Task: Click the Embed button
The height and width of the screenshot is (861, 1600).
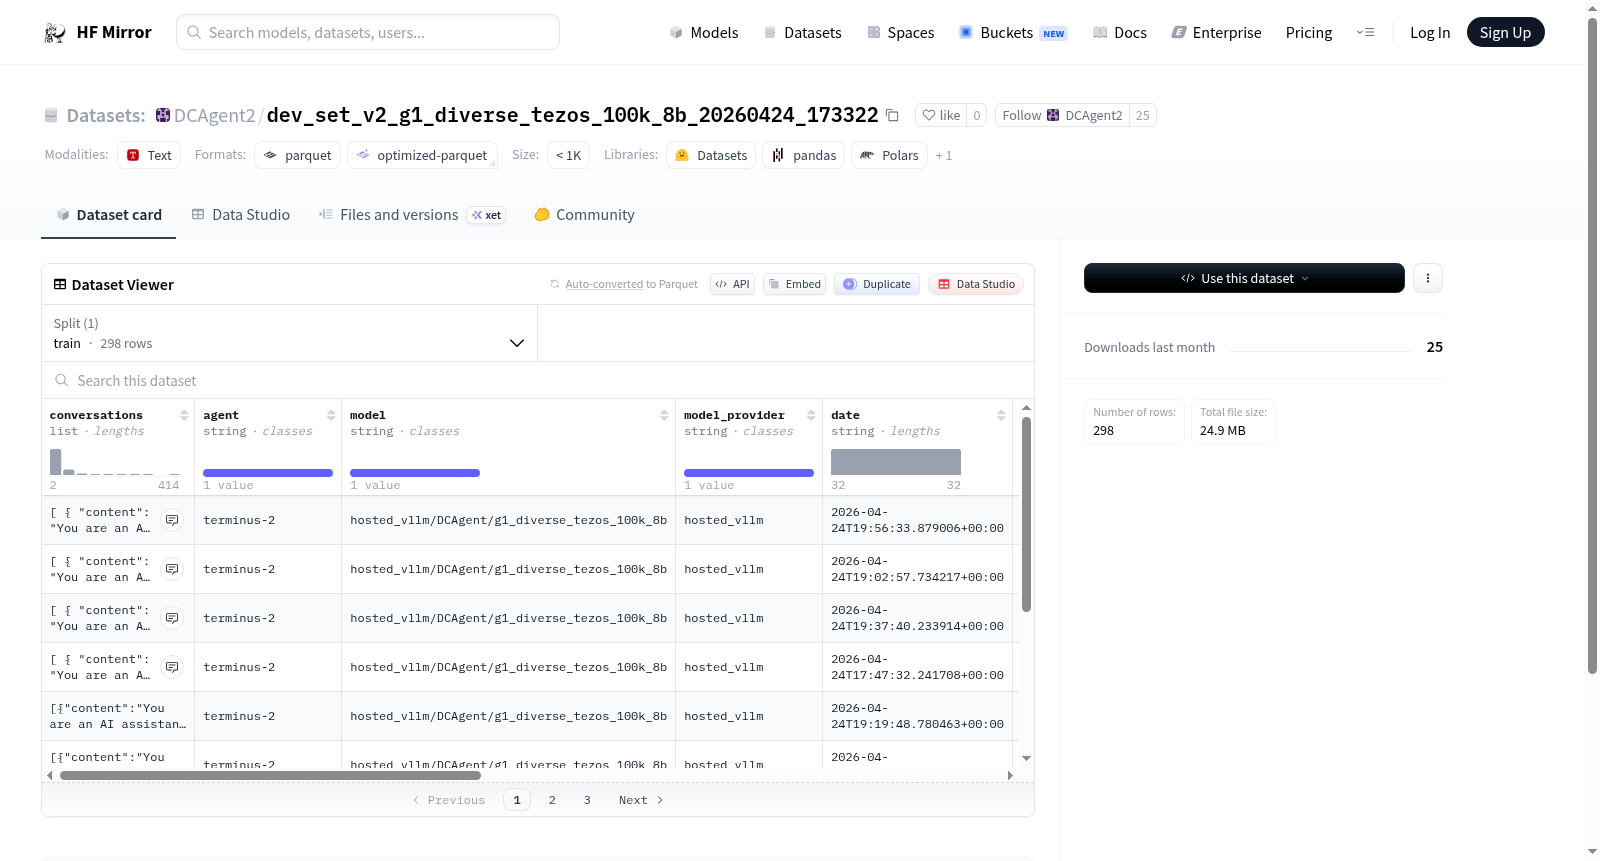Action: coord(794,284)
